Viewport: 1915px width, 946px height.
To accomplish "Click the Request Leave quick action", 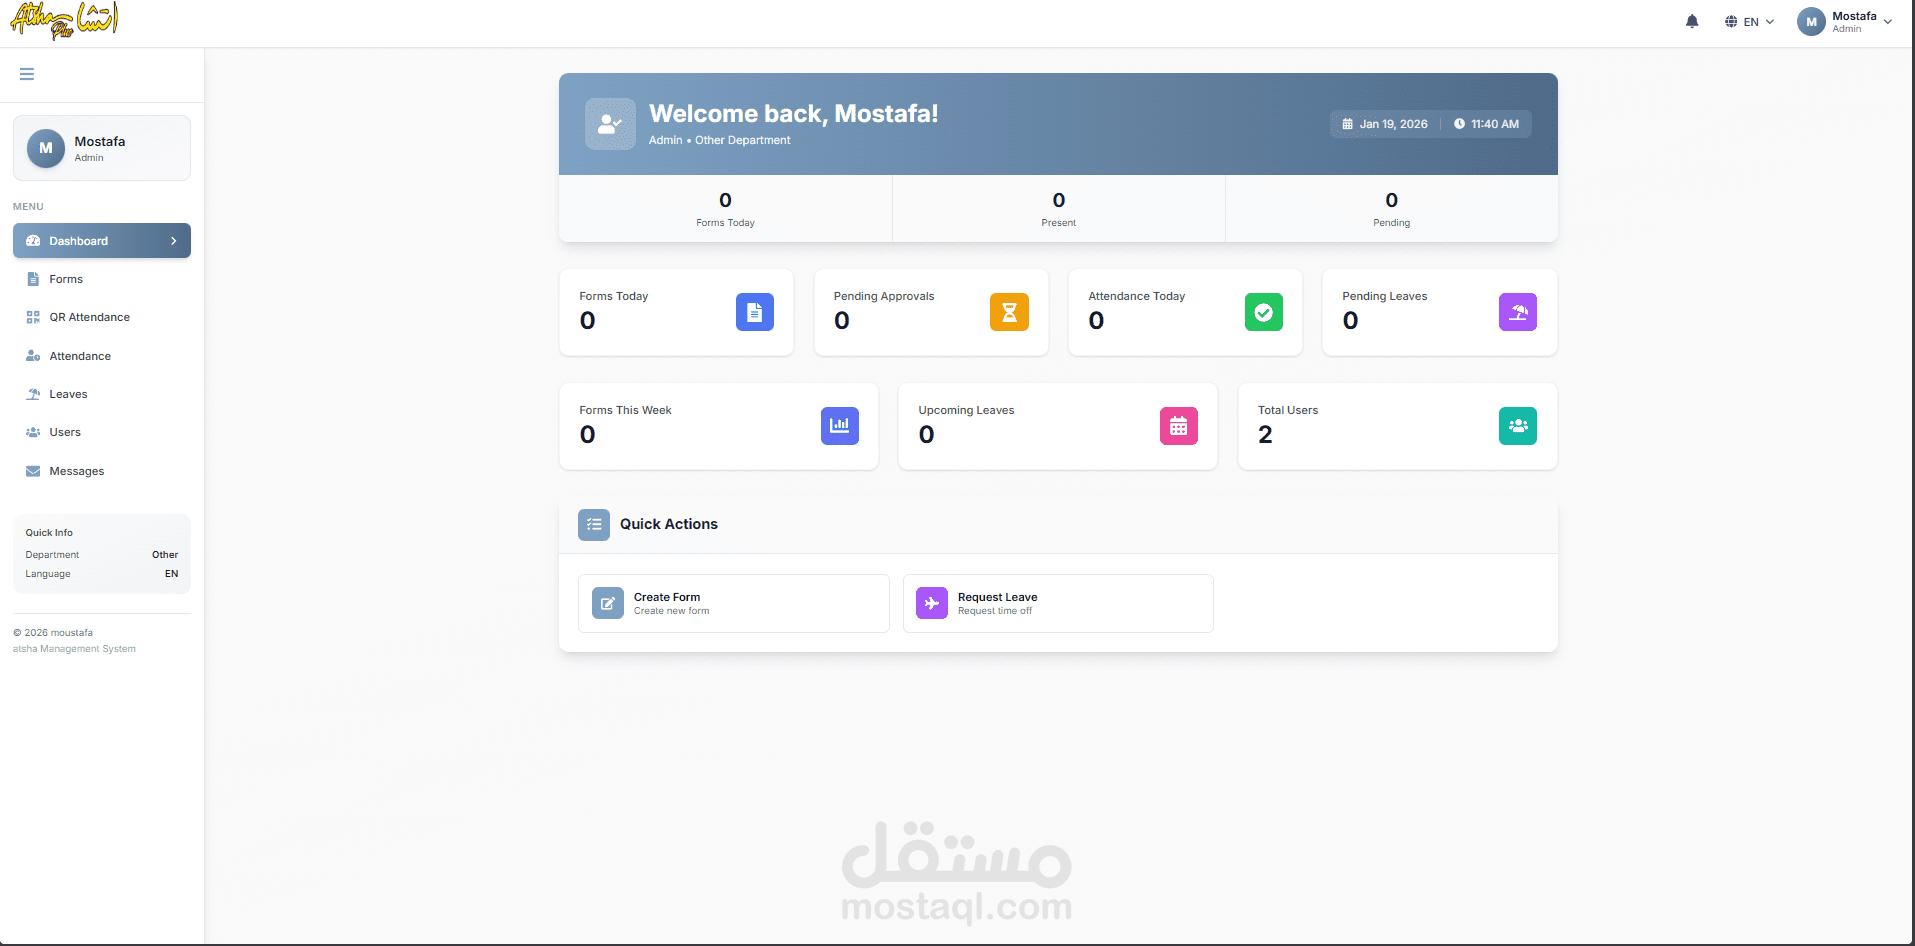I will tap(1058, 603).
